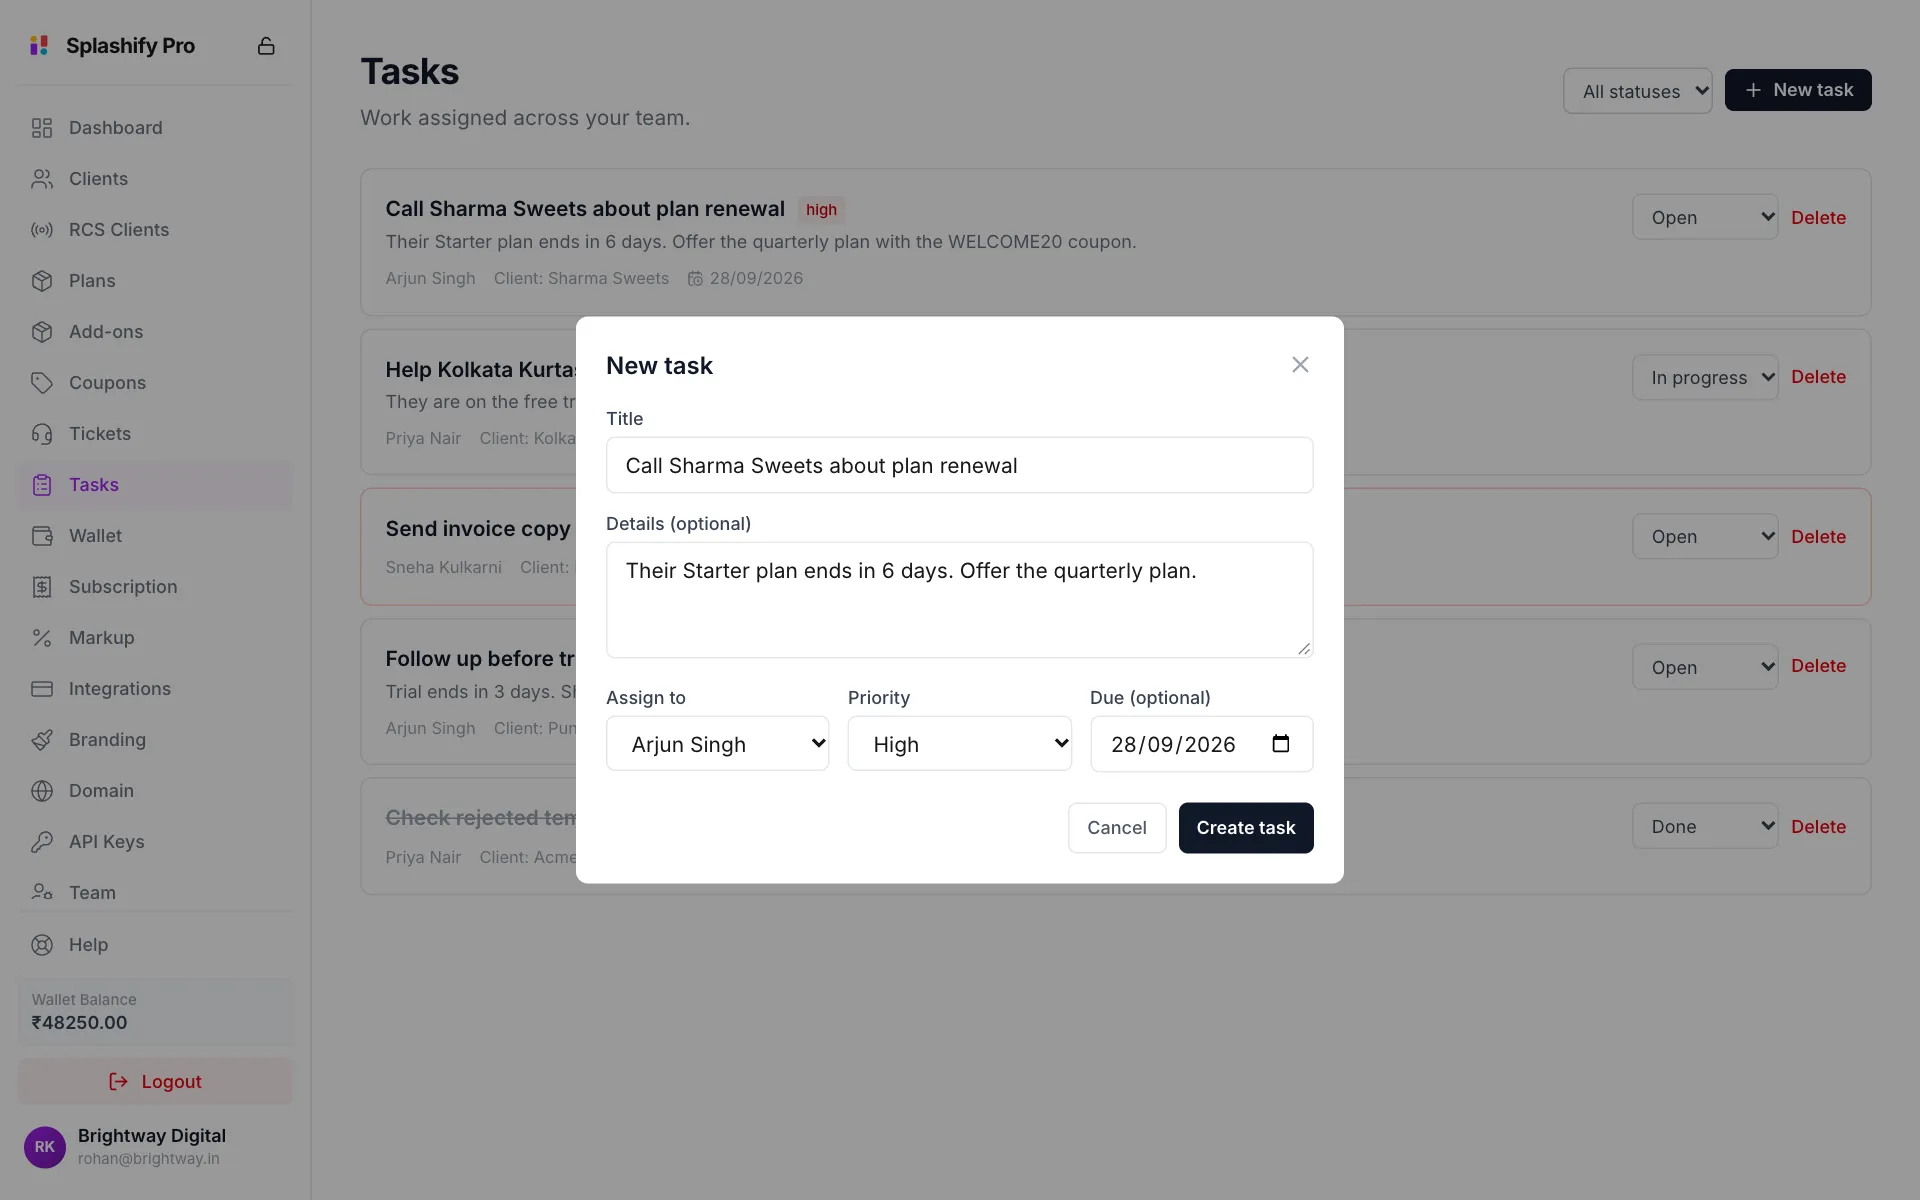Click the Add-ons package icon
1920x1200 pixels.
tap(42, 332)
